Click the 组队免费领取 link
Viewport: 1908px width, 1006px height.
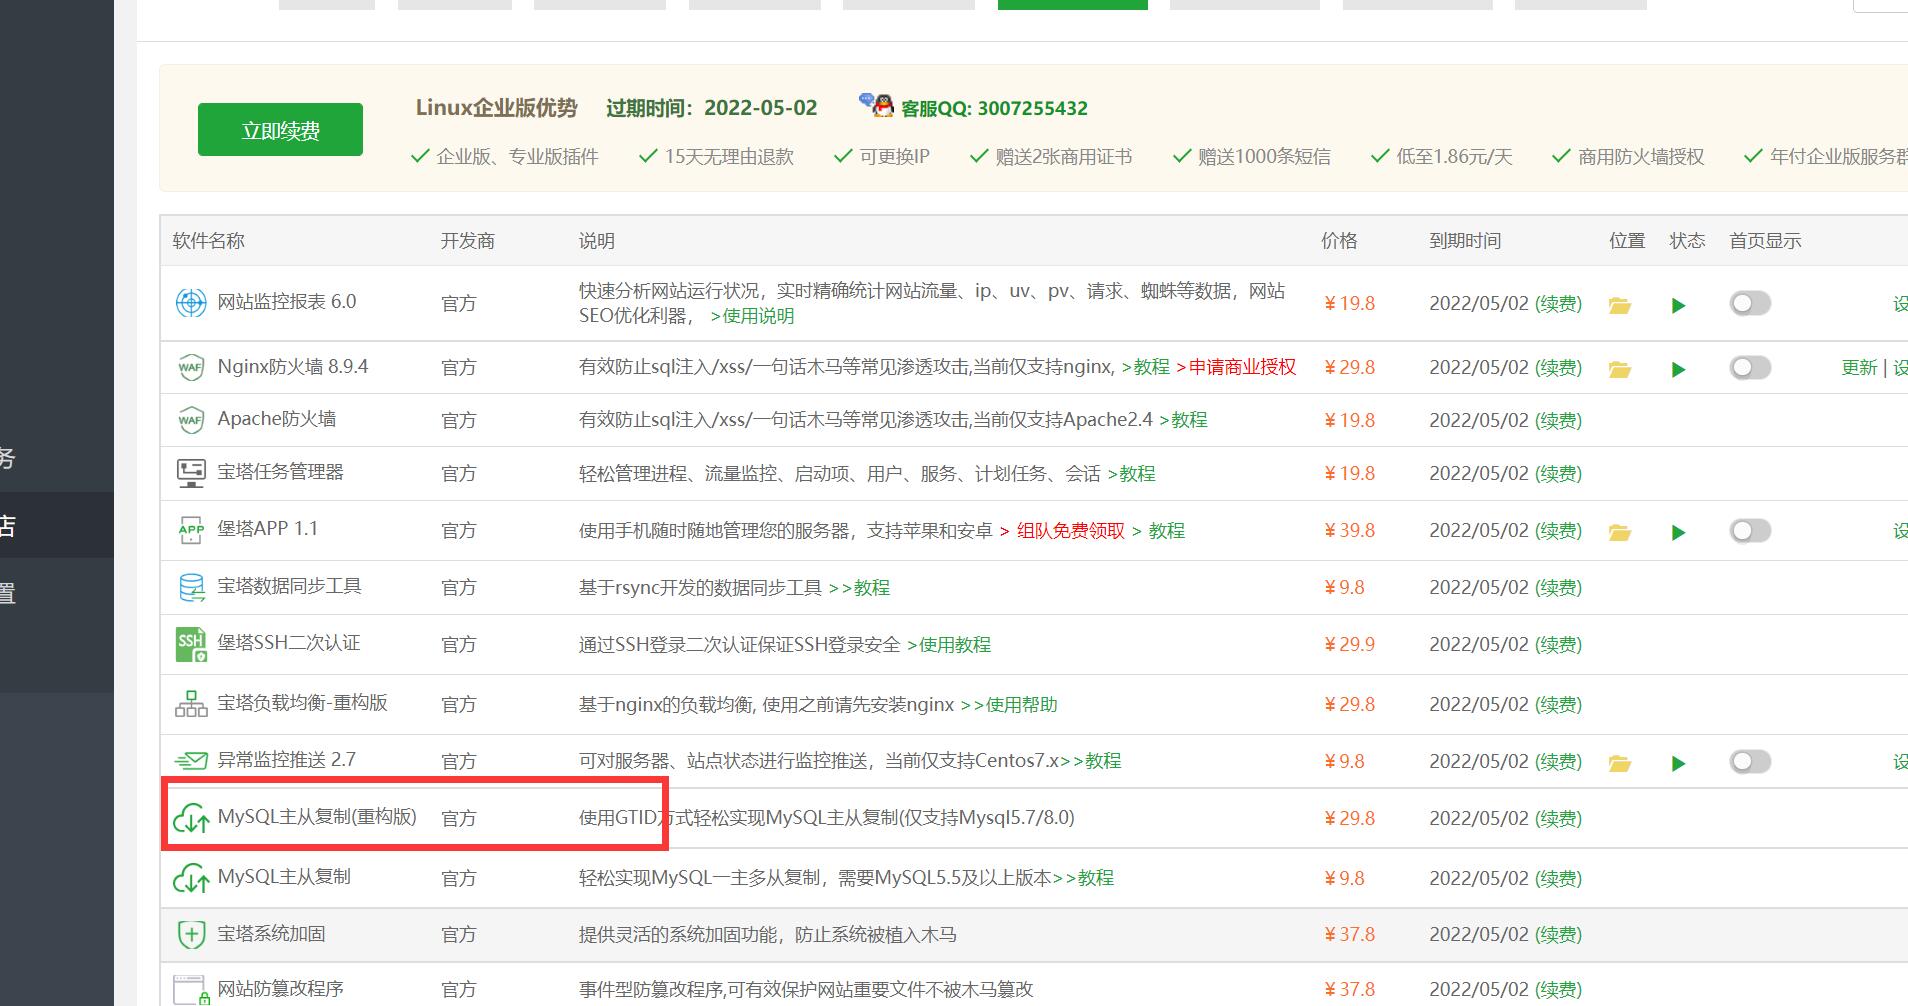coord(1071,530)
